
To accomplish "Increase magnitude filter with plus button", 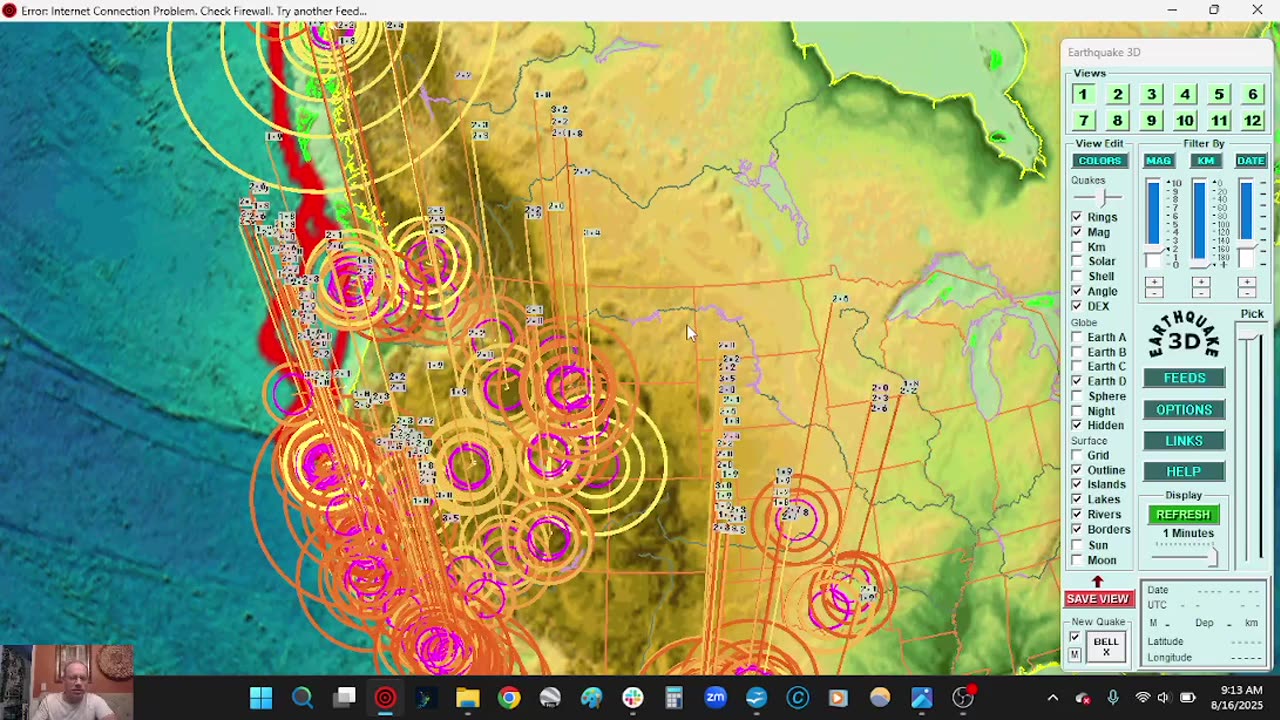I will click(1154, 283).
